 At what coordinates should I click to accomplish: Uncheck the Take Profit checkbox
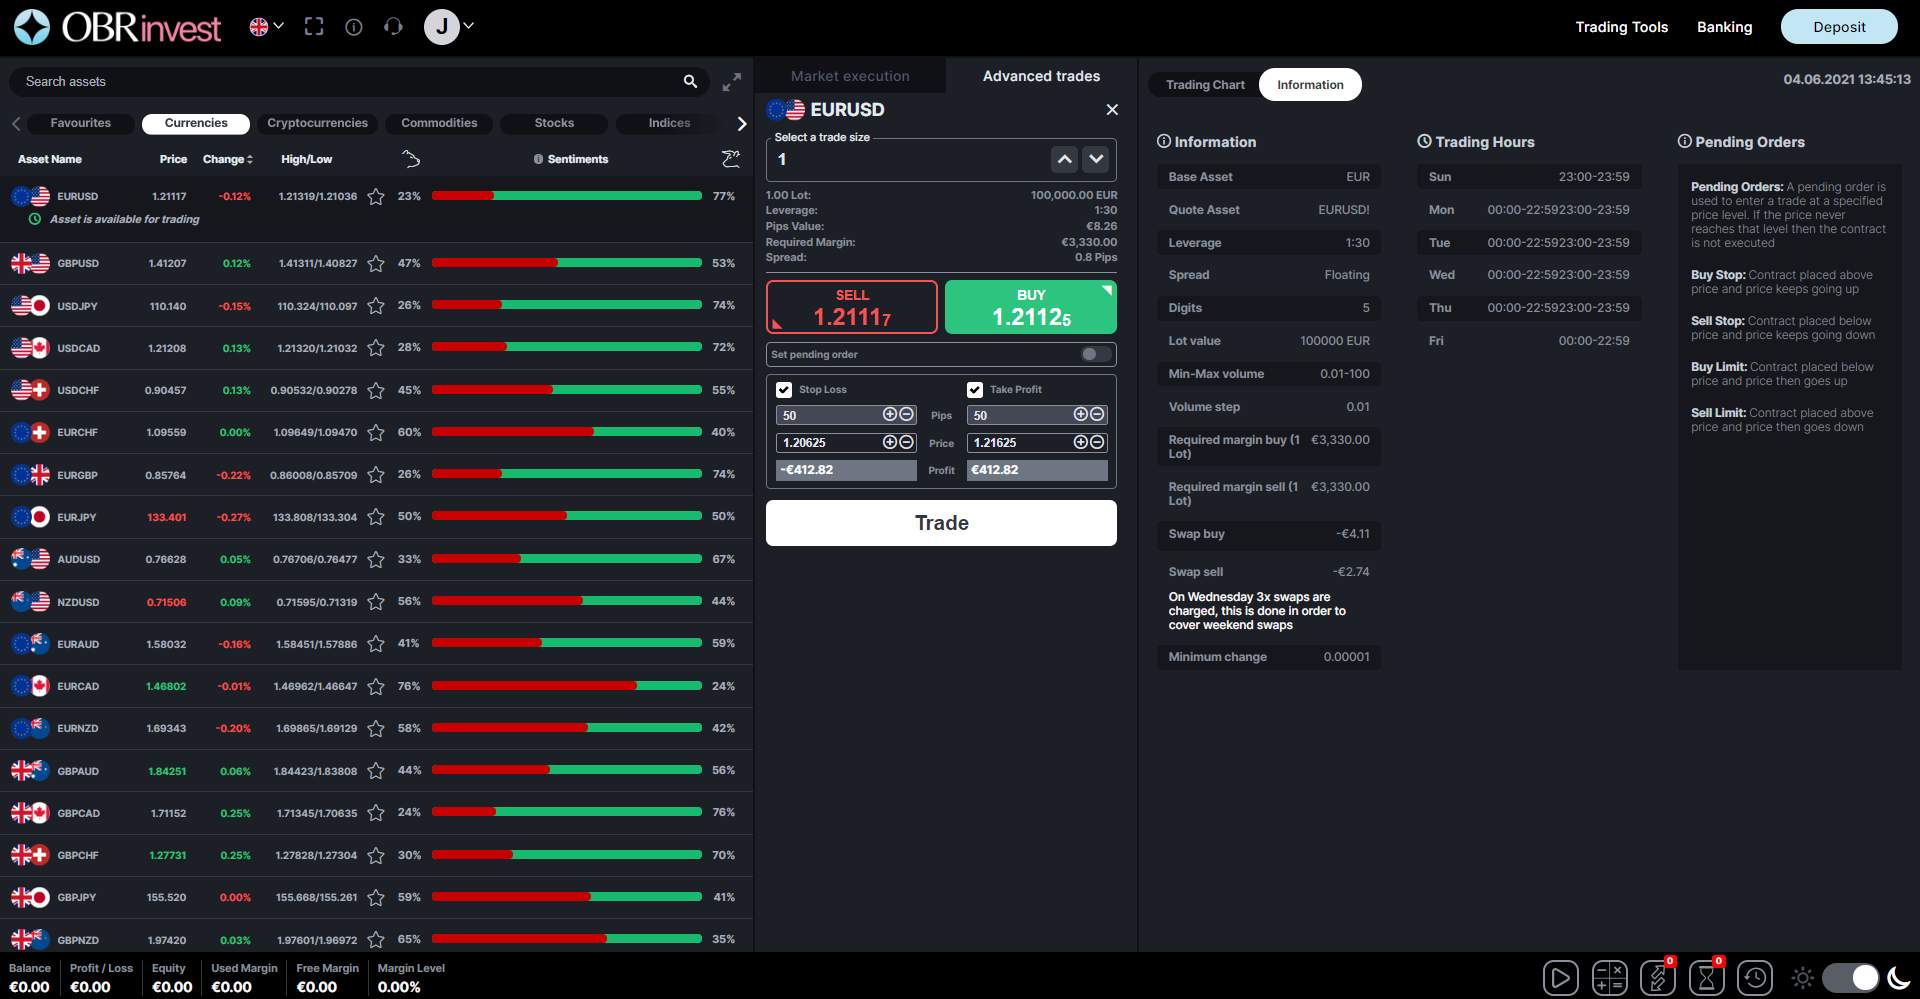[x=975, y=389]
